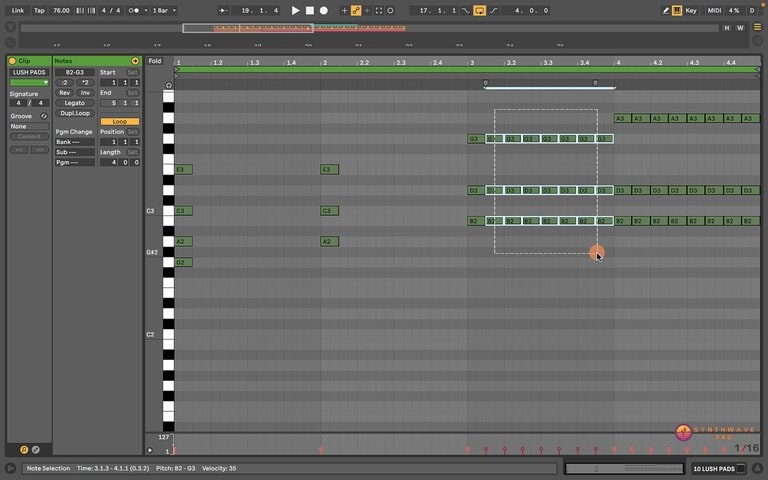The width and height of the screenshot is (768, 480).
Task: Click the Stop button in transport
Action: [310, 10]
